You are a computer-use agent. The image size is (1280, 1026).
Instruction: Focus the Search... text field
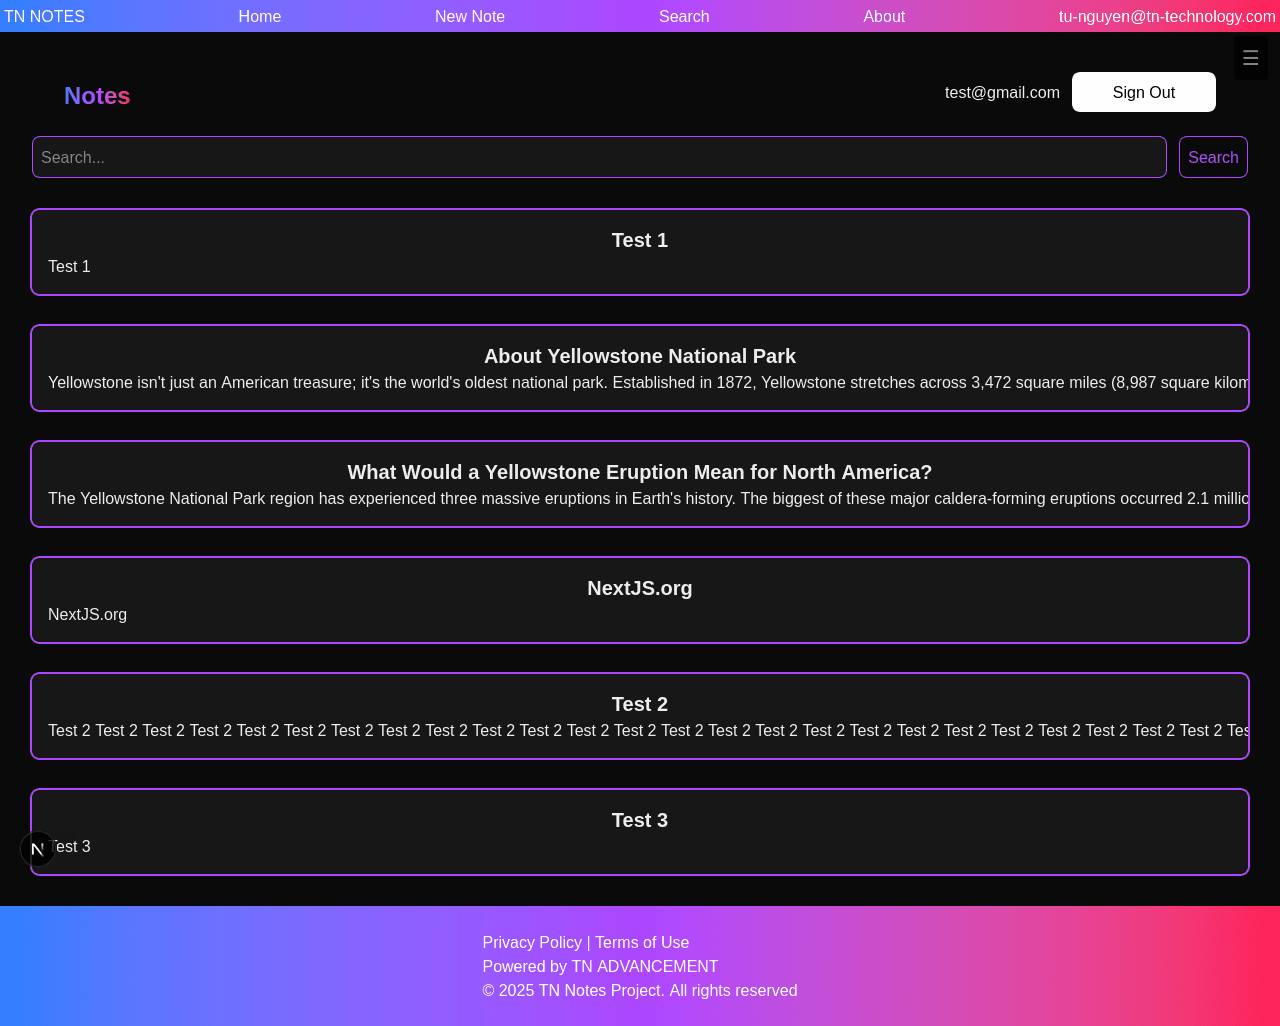coord(599,157)
